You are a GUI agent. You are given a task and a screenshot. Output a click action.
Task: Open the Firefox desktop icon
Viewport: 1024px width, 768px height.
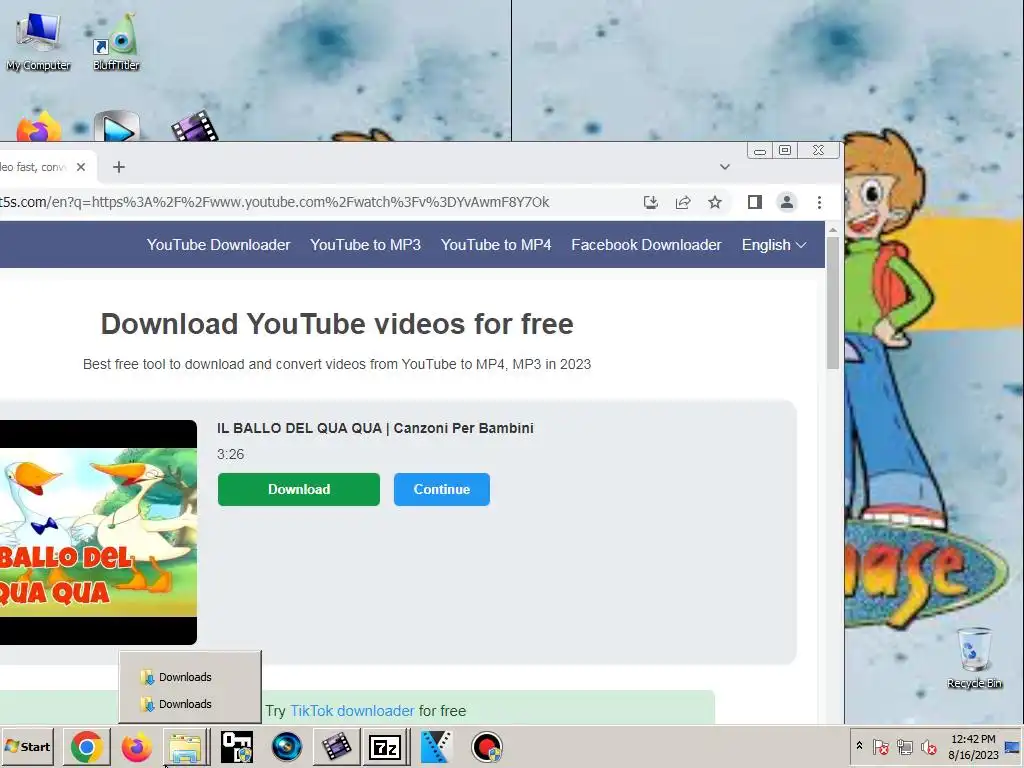click(x=38, y=127)
